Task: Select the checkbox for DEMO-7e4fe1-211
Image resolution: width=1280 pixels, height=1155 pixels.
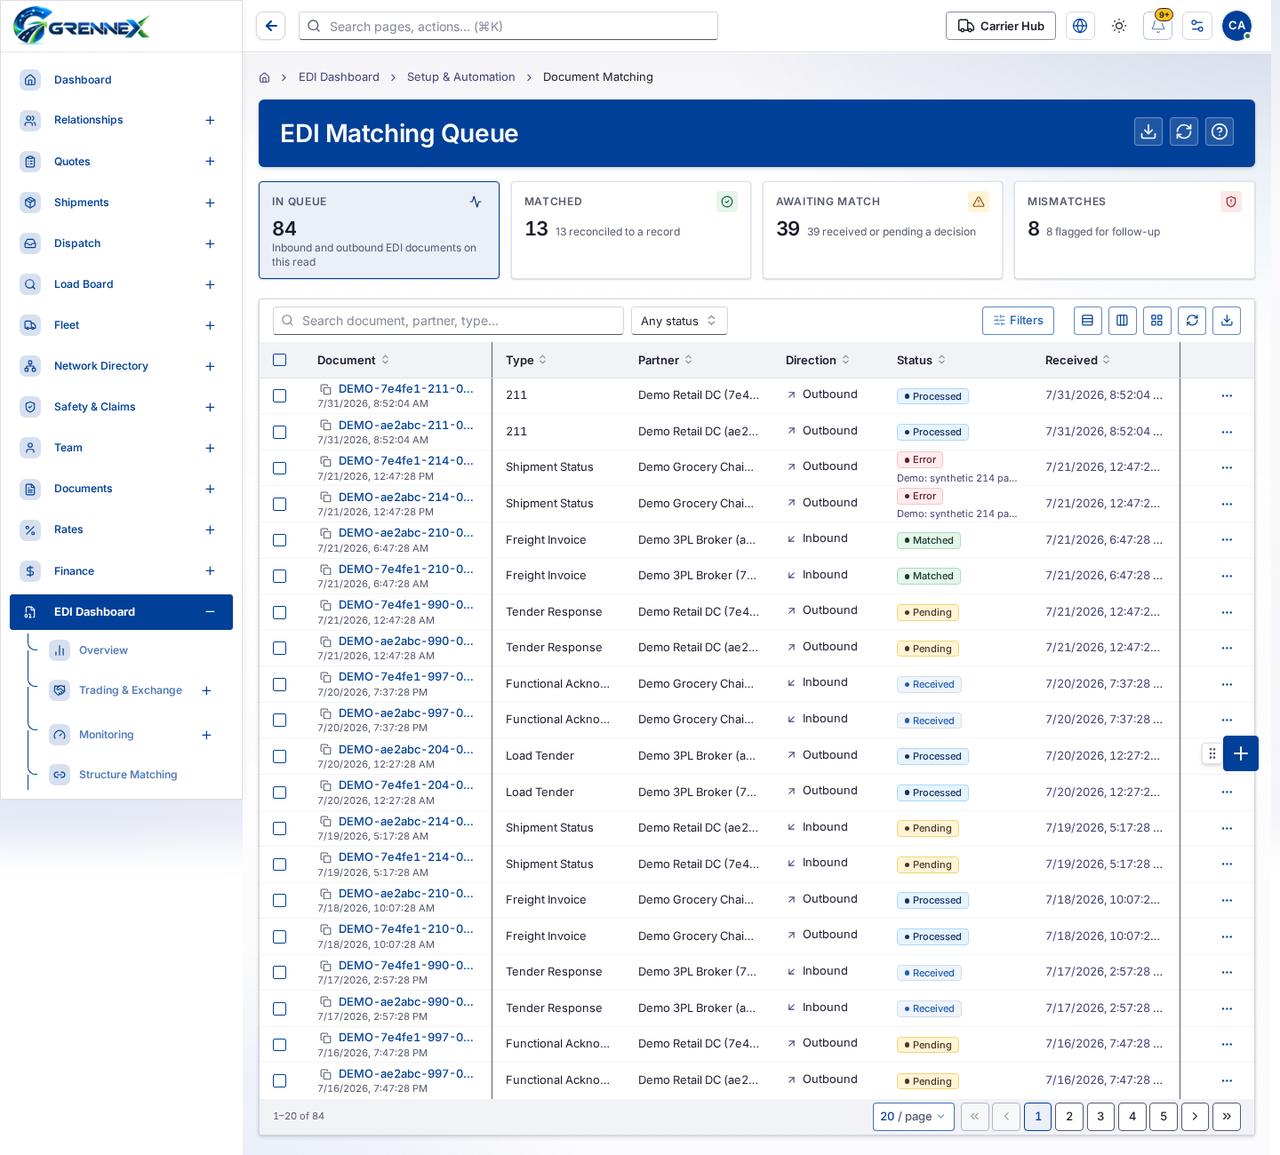Action: (280, 396)
